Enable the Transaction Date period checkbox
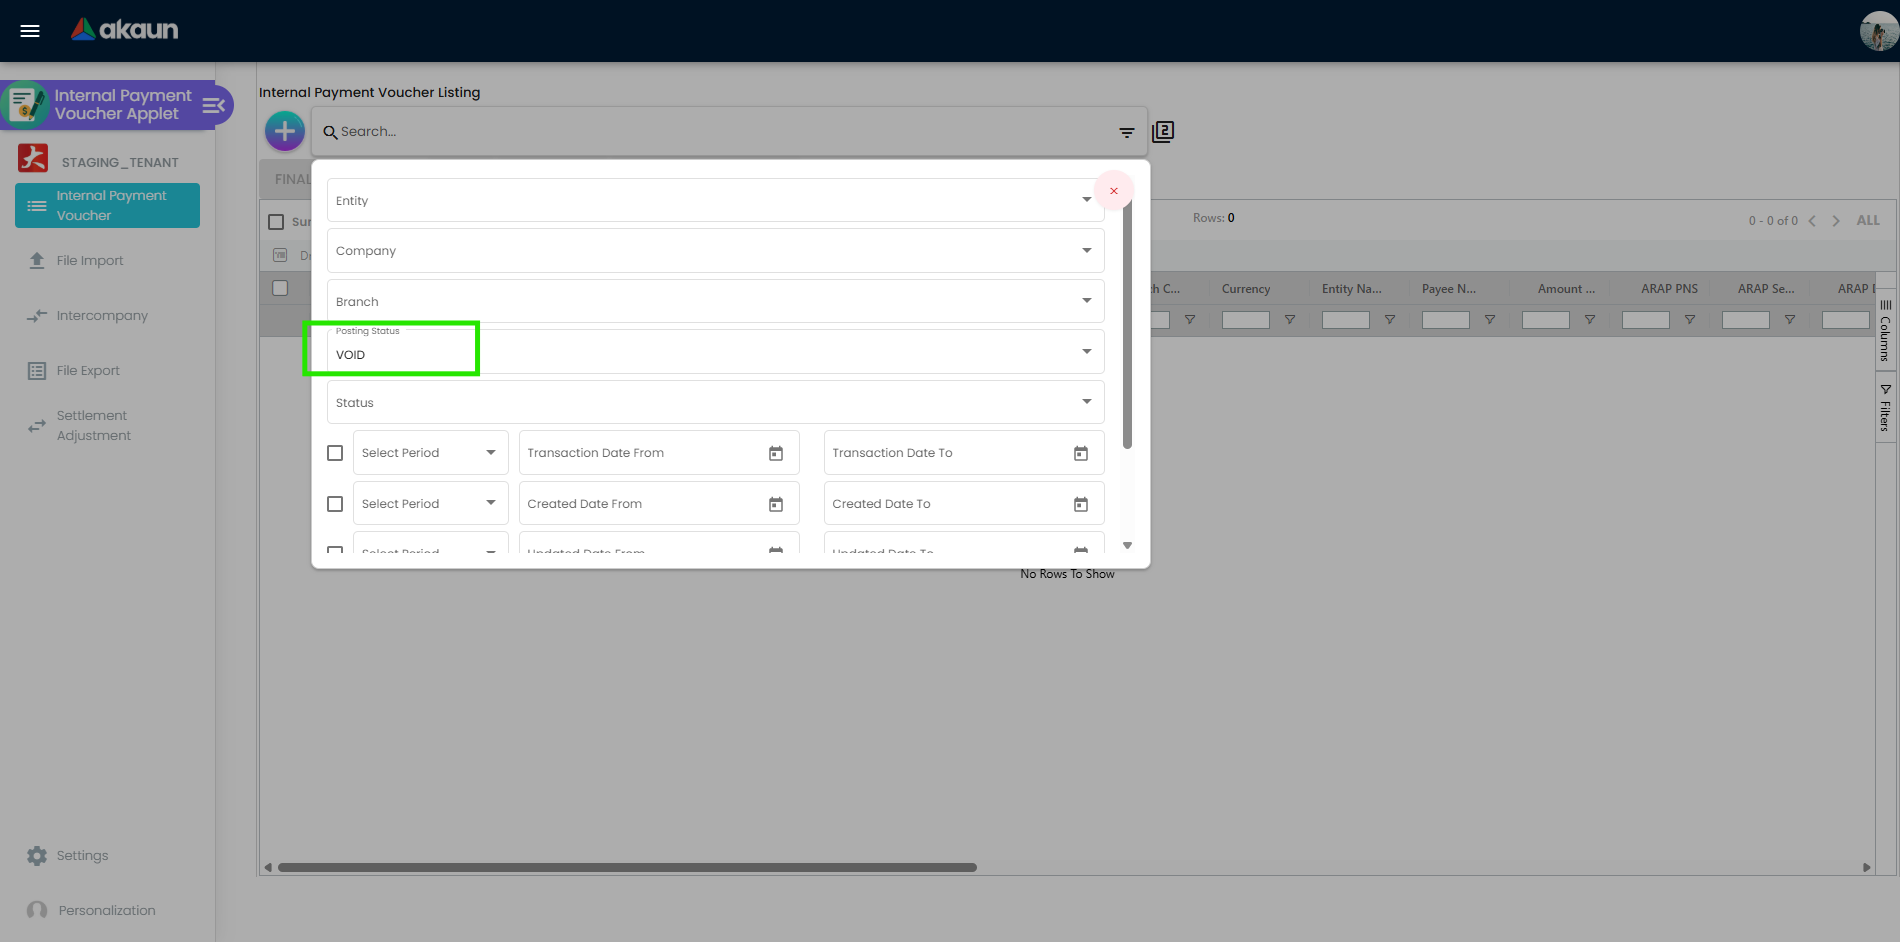 point(335,453)
